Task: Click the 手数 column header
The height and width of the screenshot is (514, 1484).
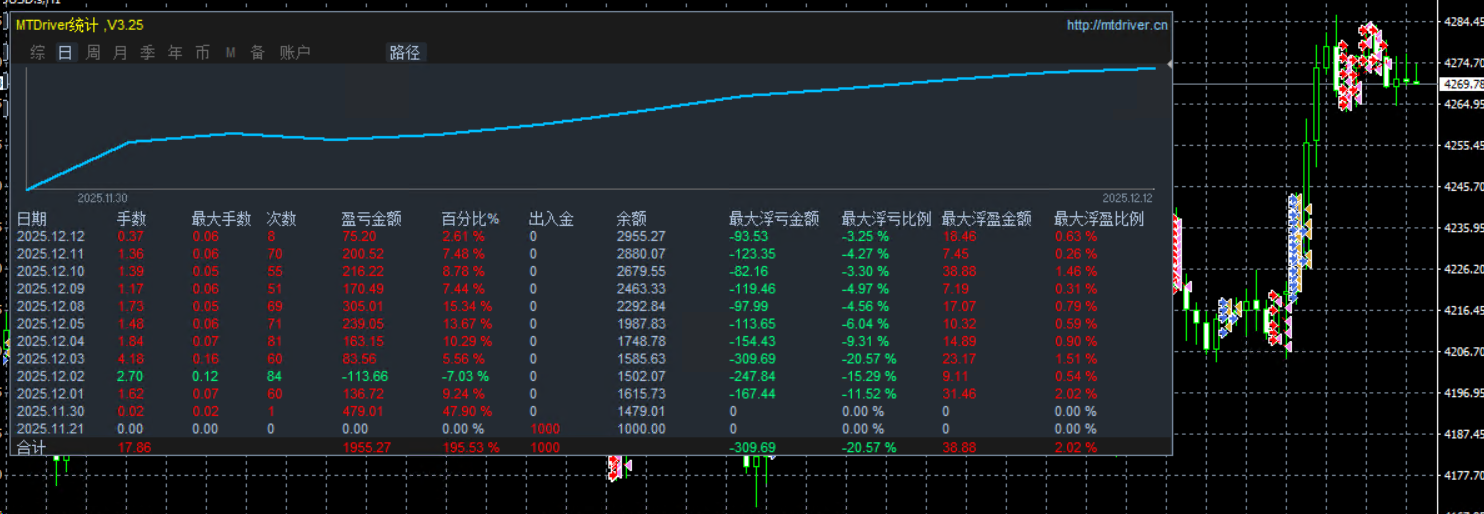Action: 132,218
